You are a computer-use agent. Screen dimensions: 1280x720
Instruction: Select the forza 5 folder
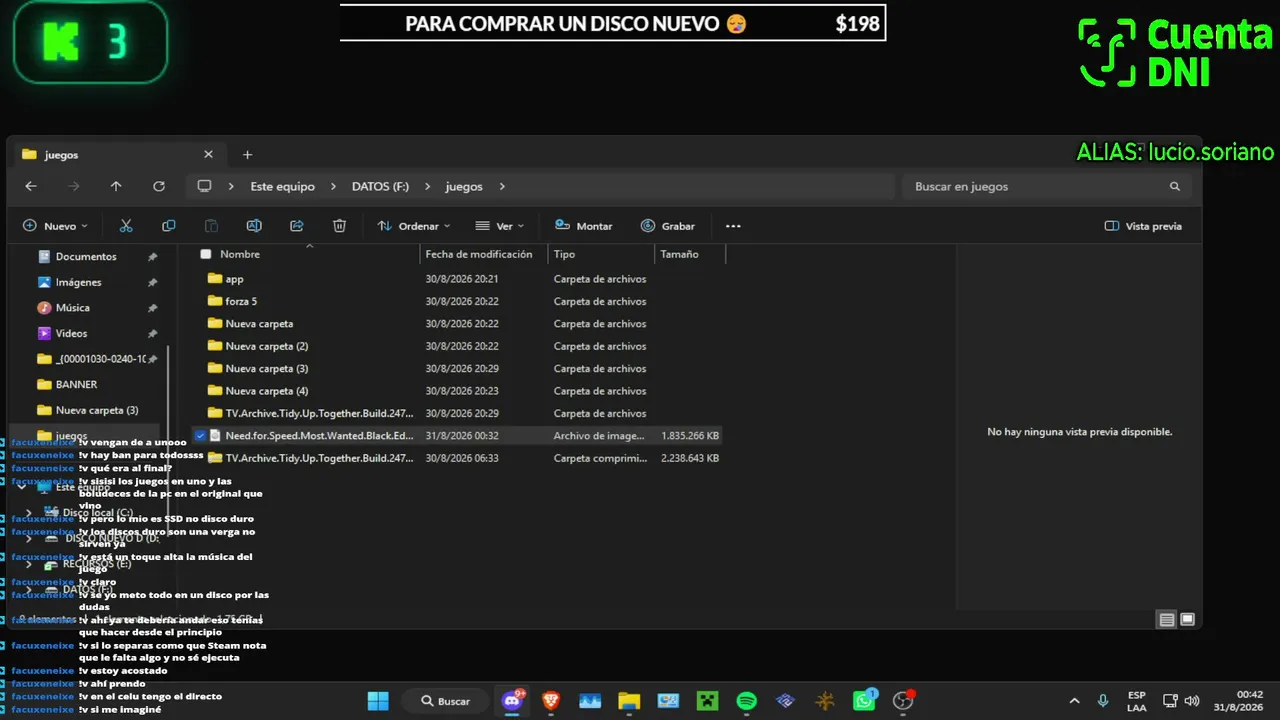tap(241, 301)
